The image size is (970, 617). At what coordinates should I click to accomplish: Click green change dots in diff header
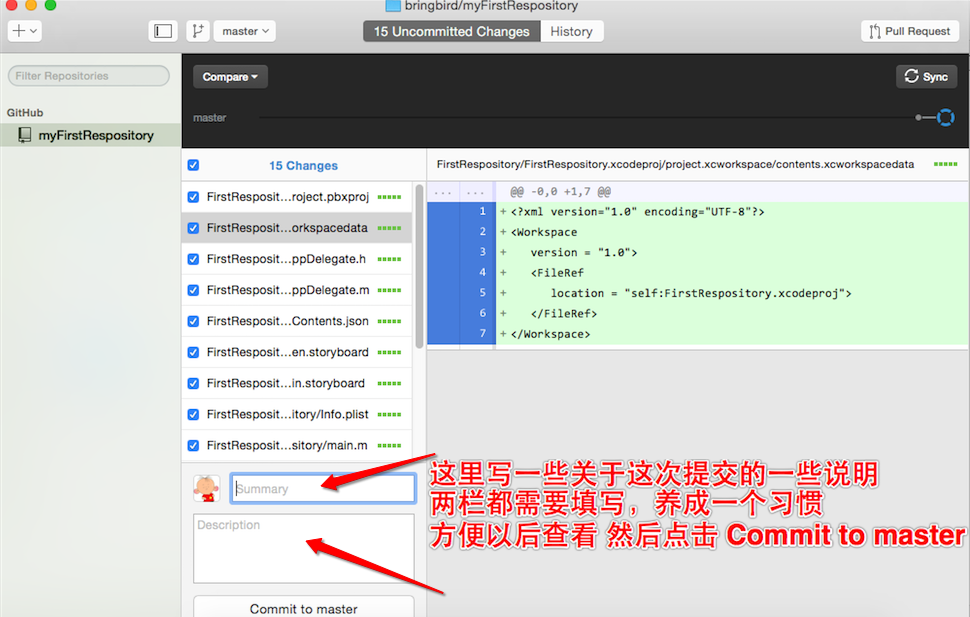945,164
